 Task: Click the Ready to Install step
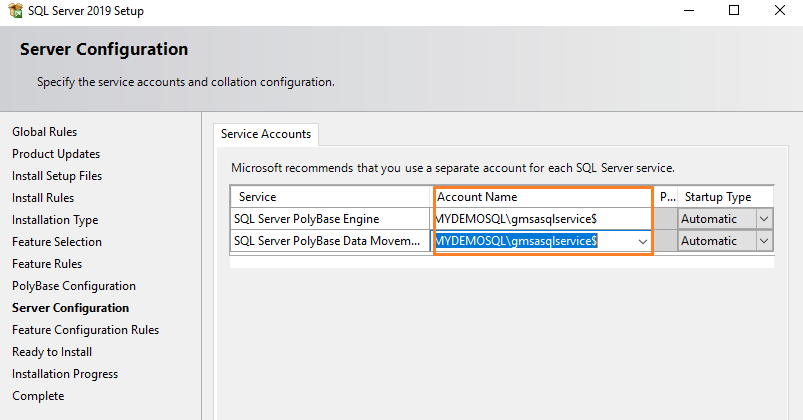52,352
